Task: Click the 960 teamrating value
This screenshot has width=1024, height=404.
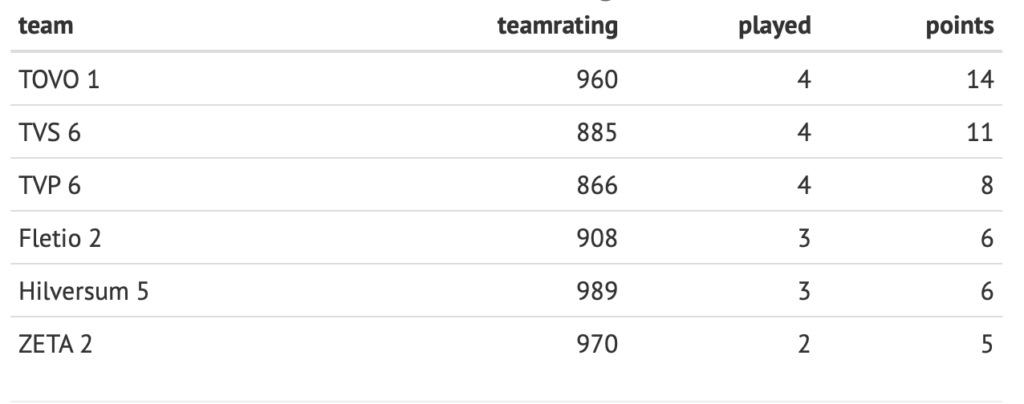Action: (598, 79)
